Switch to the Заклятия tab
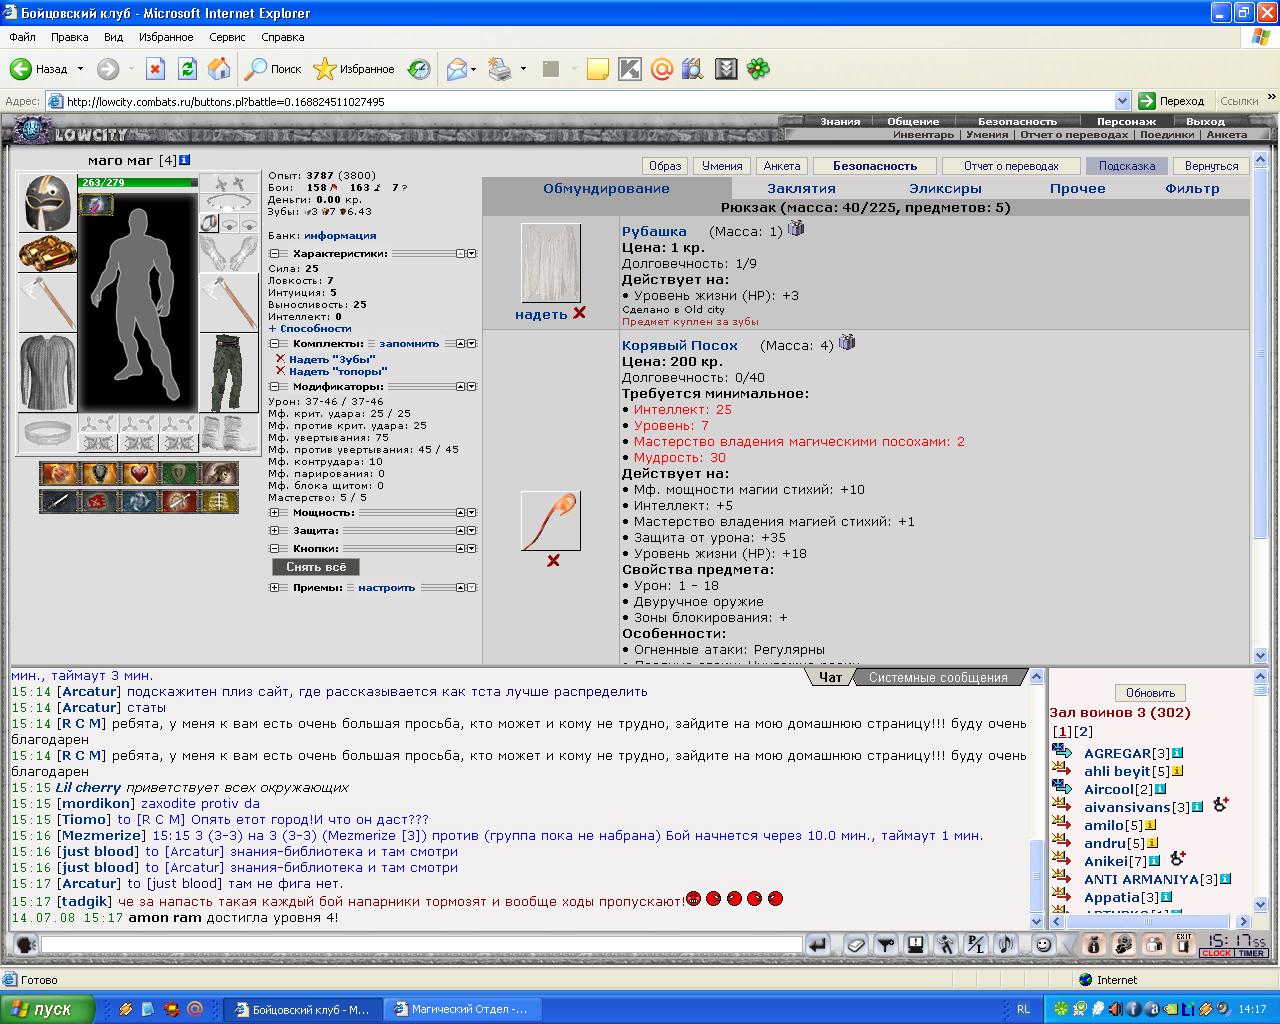Viewport: 1280px width, 1024px height. pyautogui.click(x=801, y=188)
